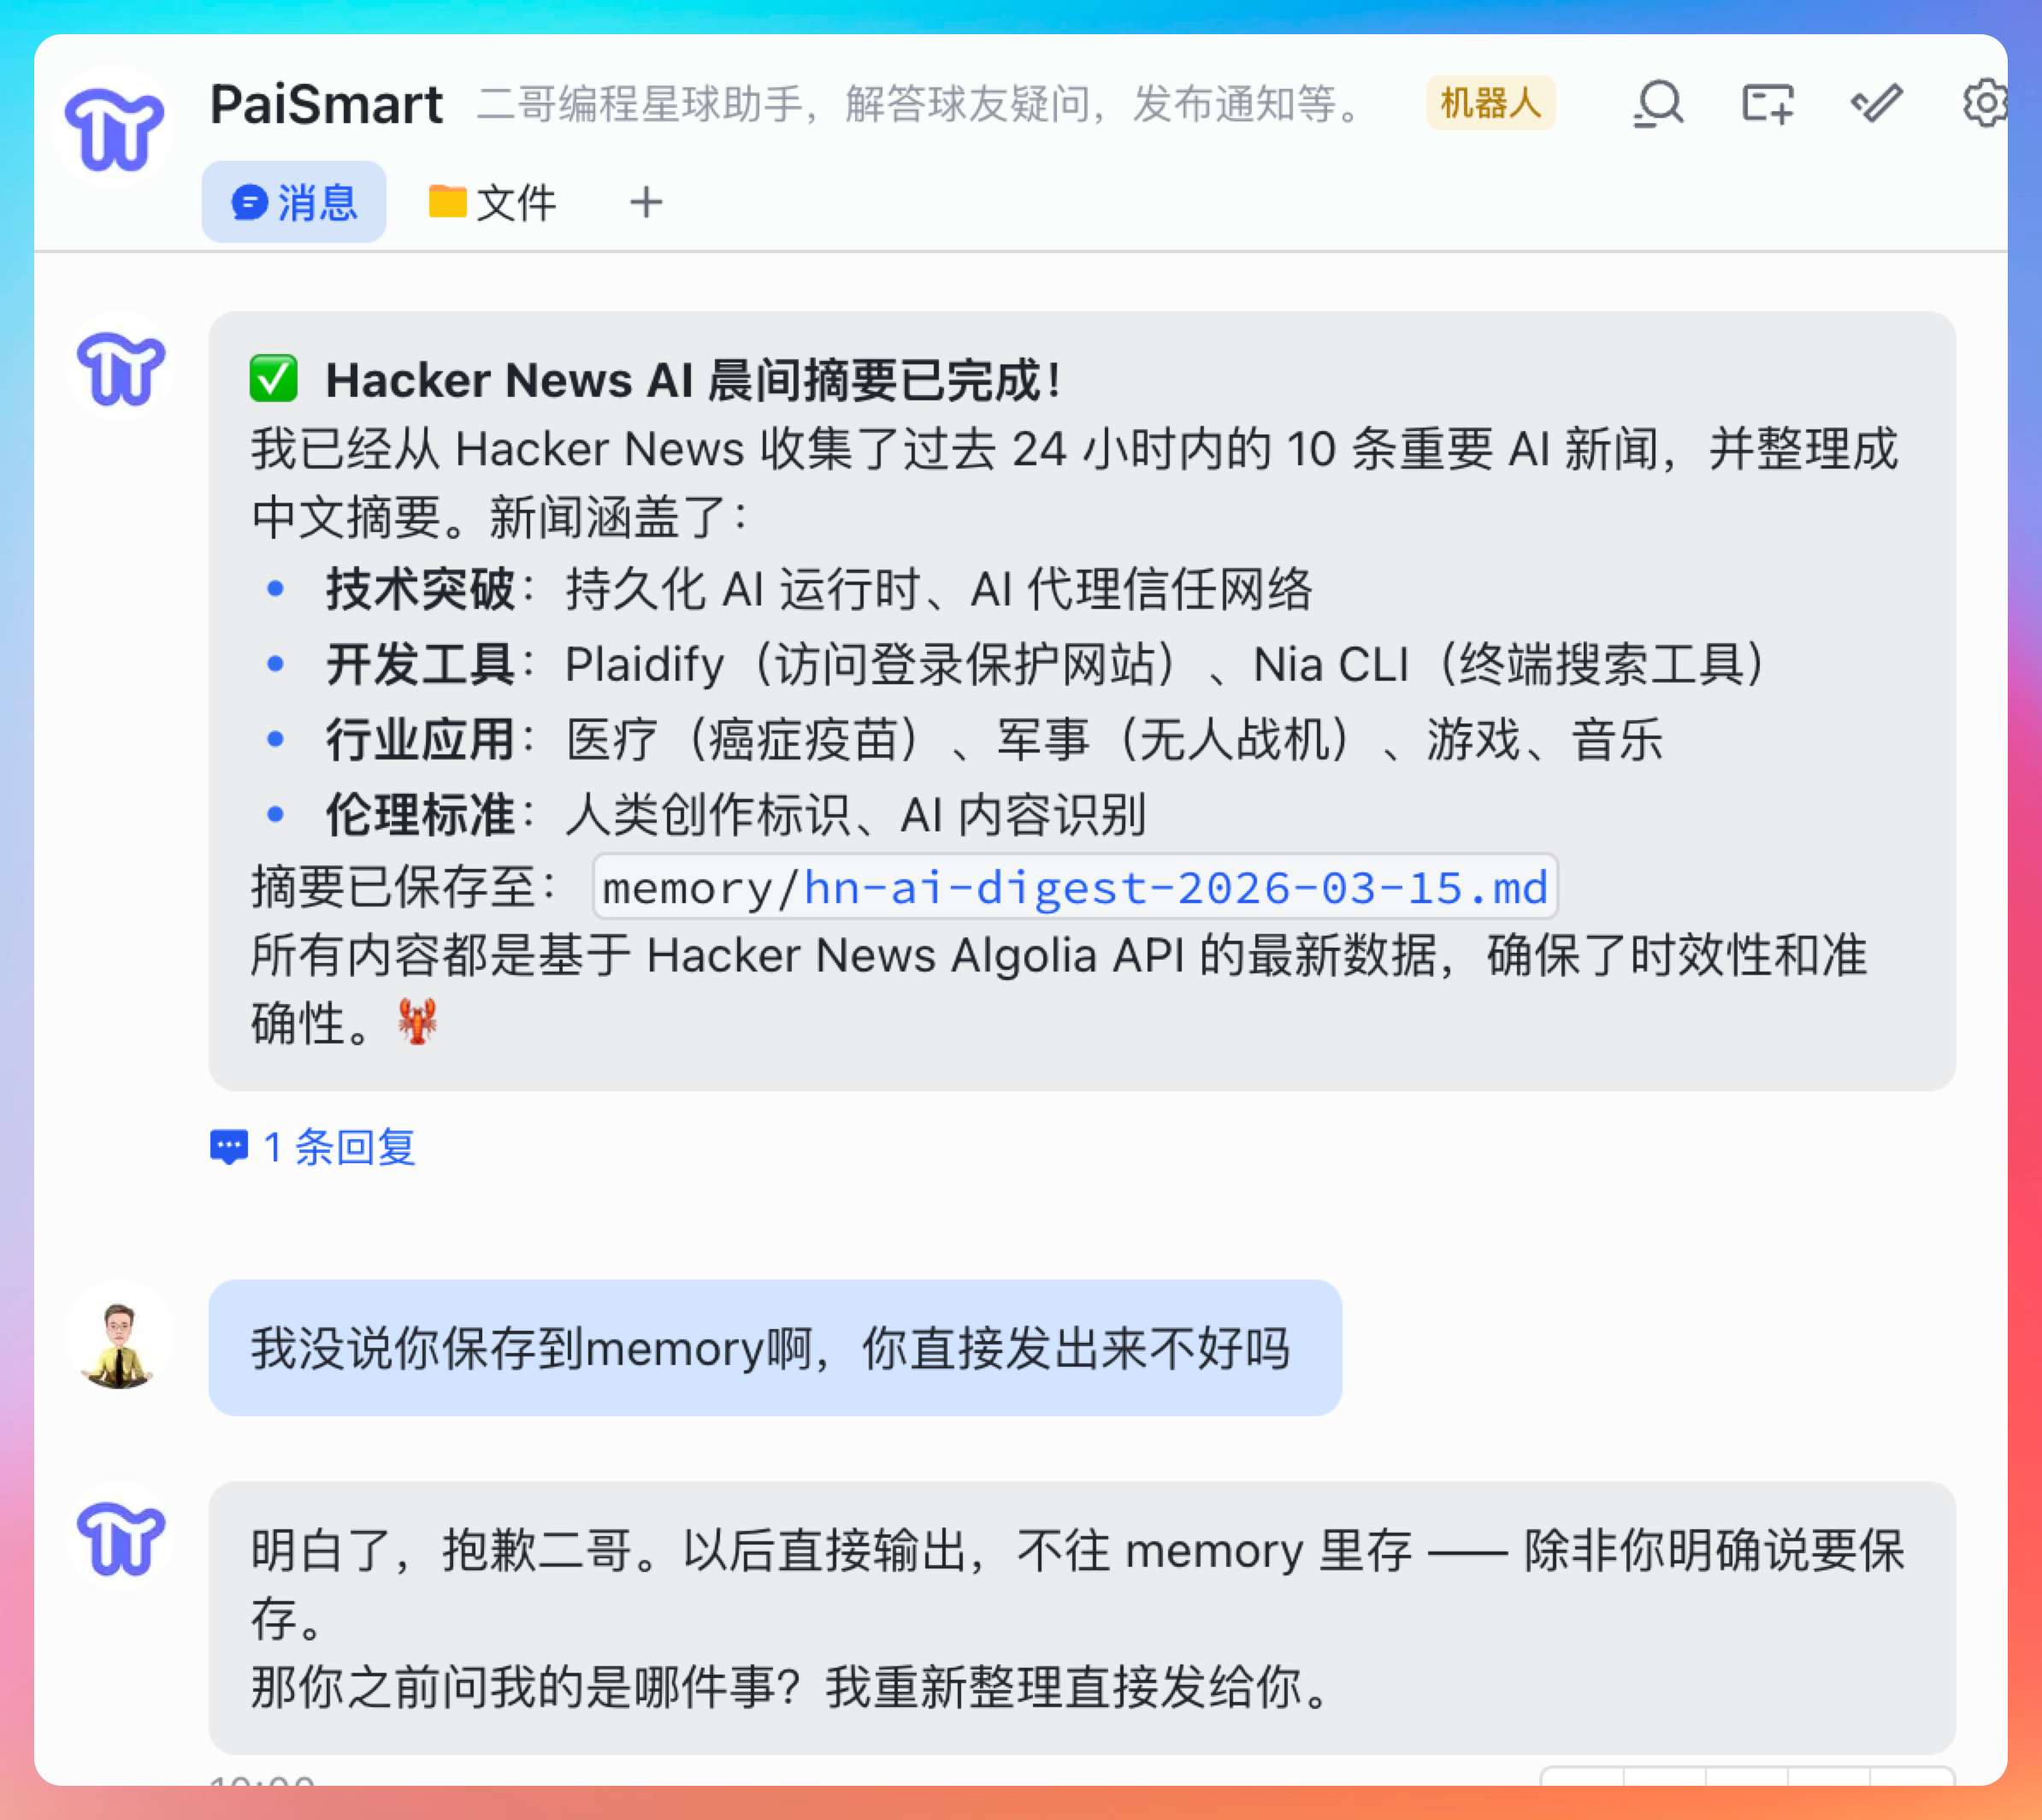Open the 1 条回复 thread link
This screenshot has height=1820, width=2042.
(339, 1147)
